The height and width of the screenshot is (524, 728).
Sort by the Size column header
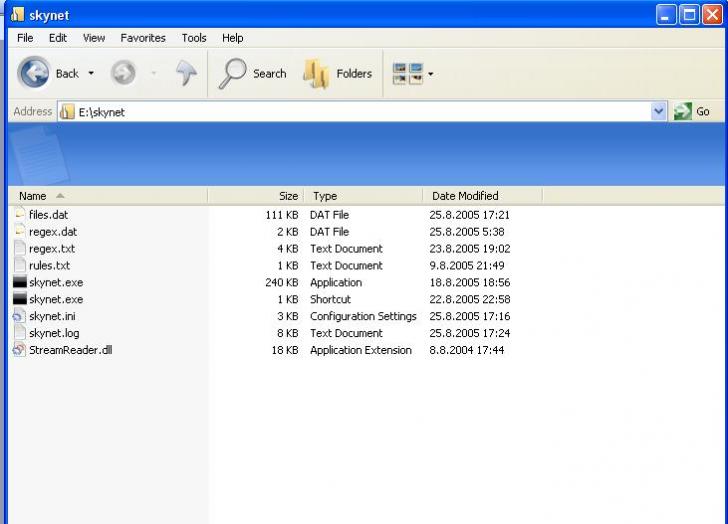256,196
